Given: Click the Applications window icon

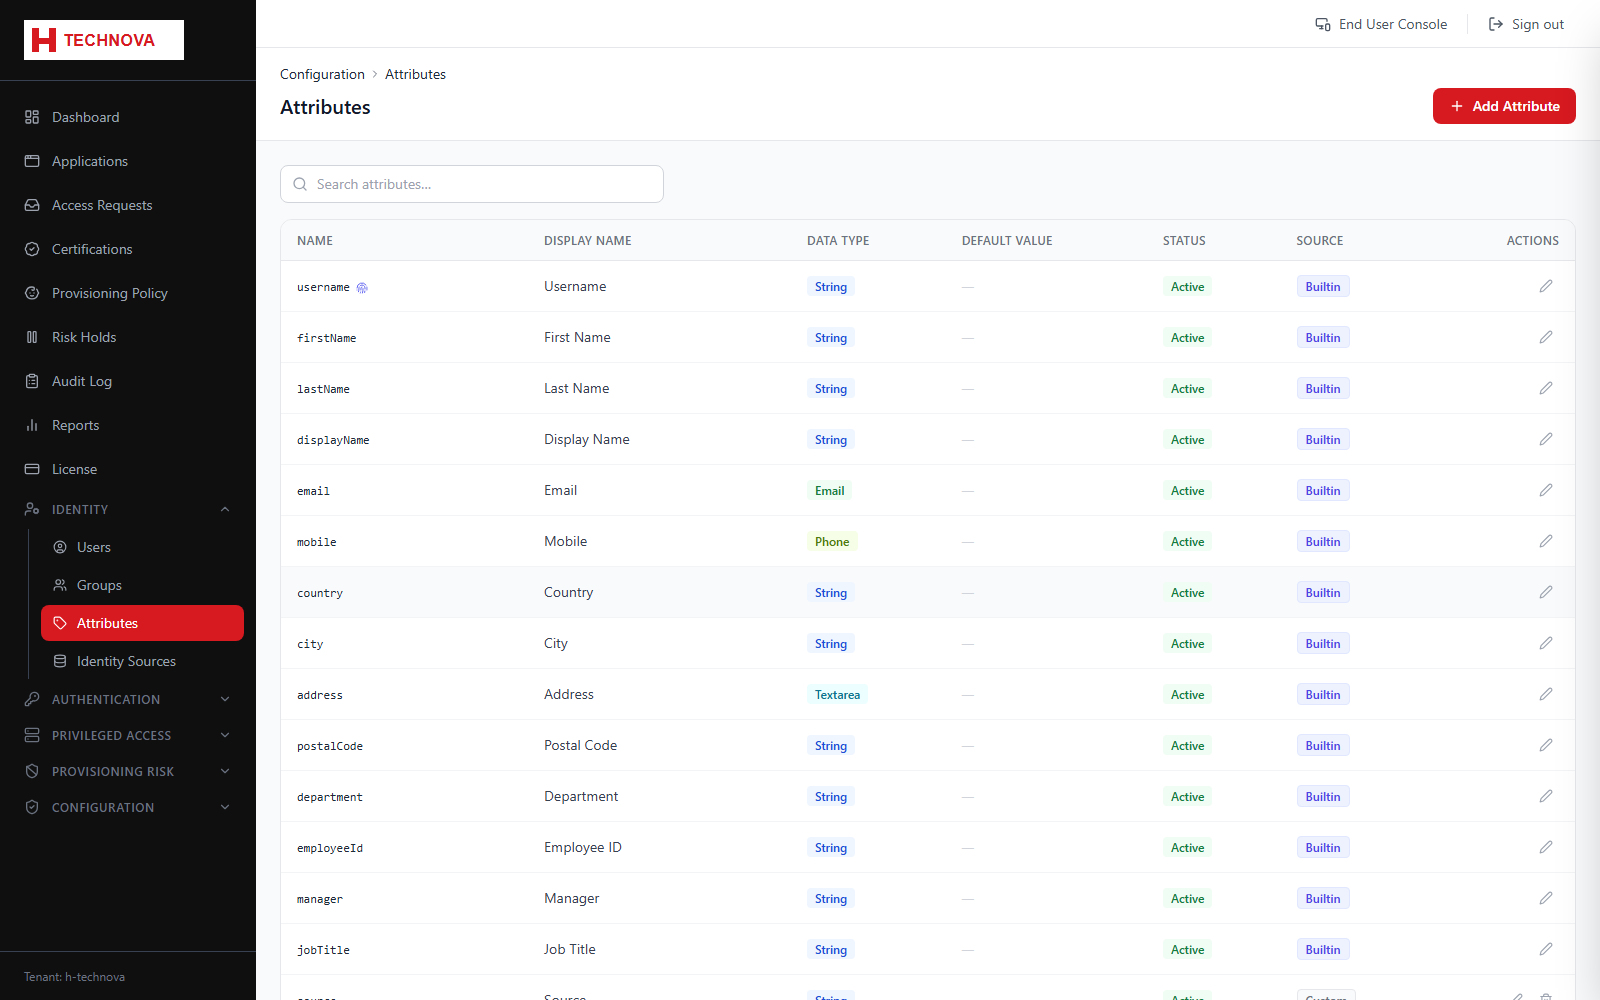Looking at the screenshot, I should coord(32,161).
